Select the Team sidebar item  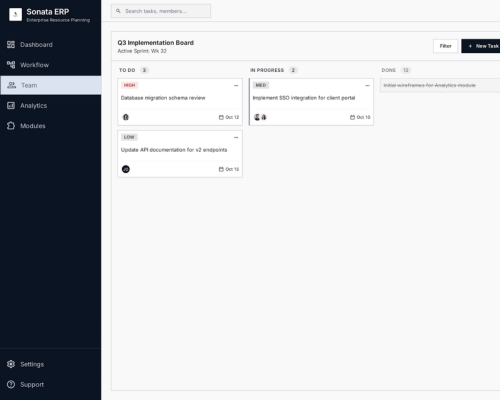51,85
